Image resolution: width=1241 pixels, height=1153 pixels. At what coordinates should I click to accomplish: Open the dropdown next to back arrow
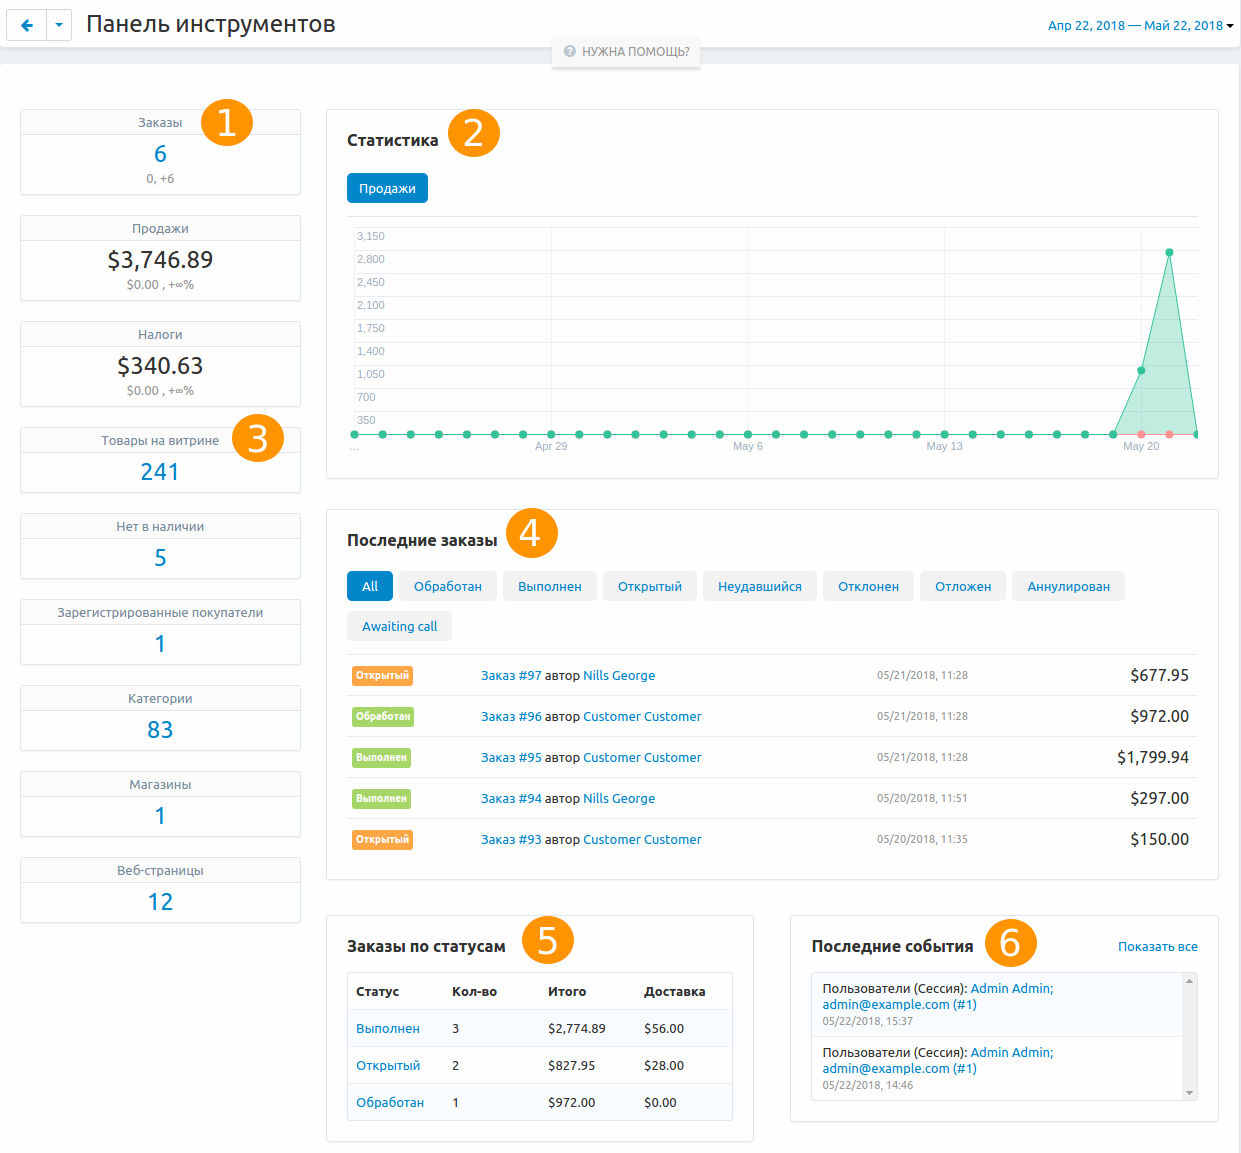[59, 25]
